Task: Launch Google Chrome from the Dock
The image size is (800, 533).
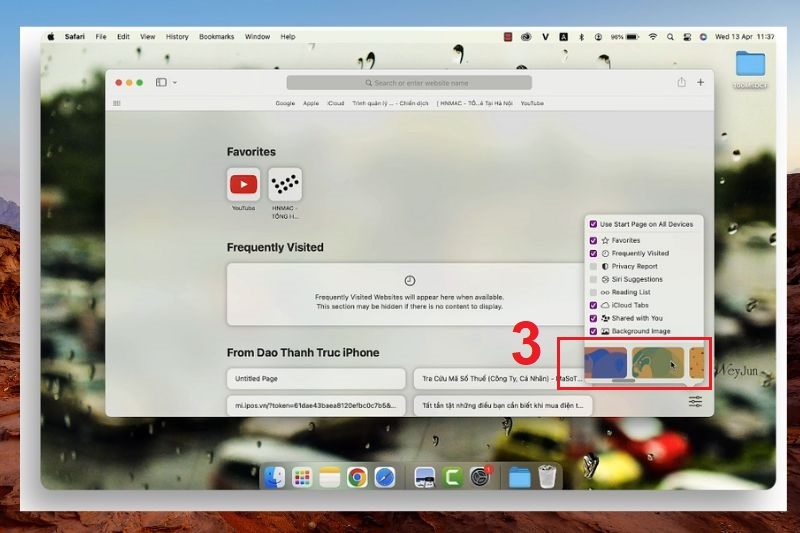Action: click(x=357, y=478)
